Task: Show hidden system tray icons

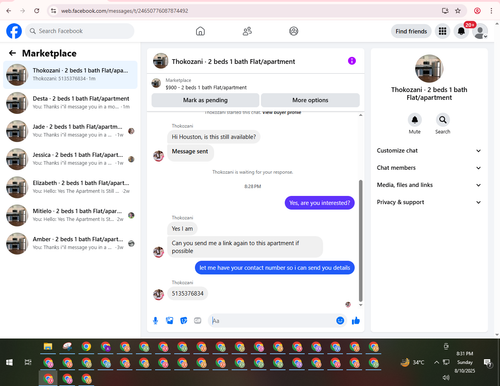Action: pos(436,362)
